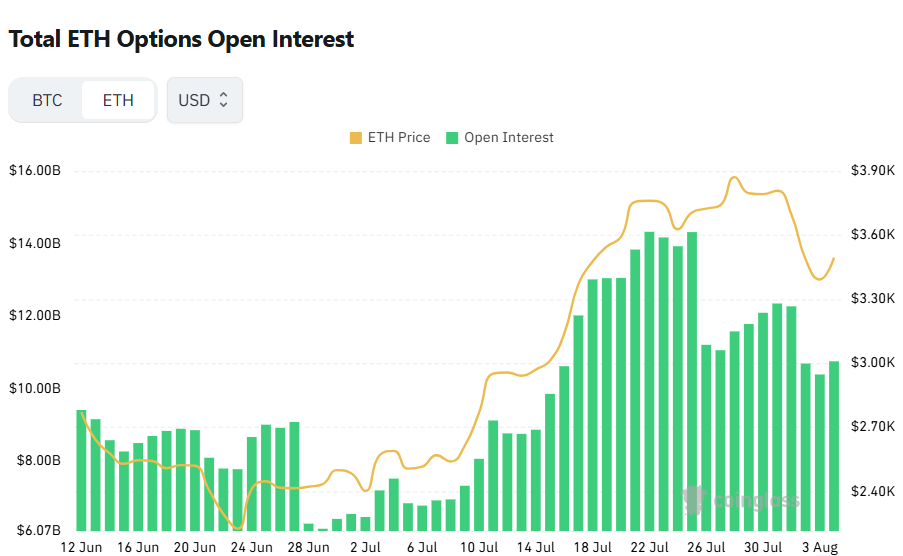Image resolution: width=903 pixels, height=556 pixels.
Task: Click the Total ETH Options Open Interest title
Action: pos(181,39)
